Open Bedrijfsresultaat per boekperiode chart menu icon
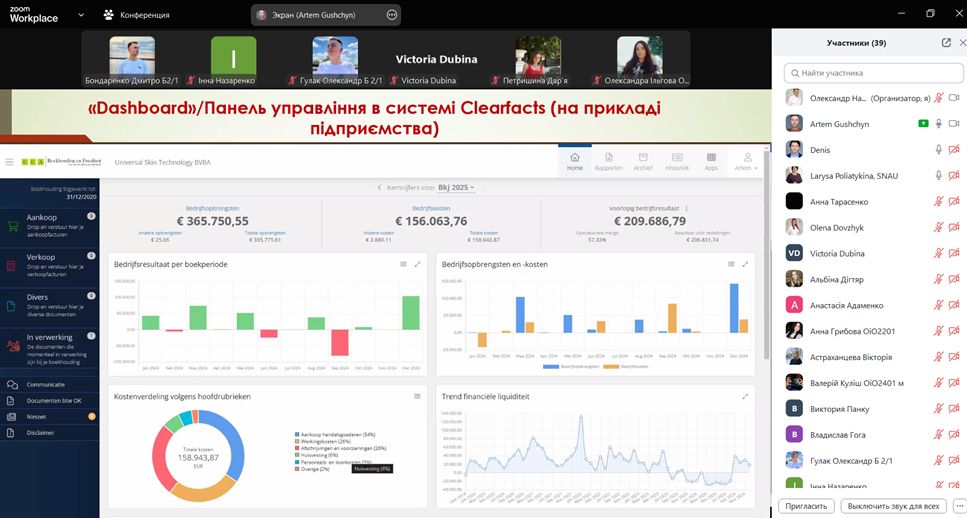Screen dimensions: 967x518 click(x=403, y=264)
